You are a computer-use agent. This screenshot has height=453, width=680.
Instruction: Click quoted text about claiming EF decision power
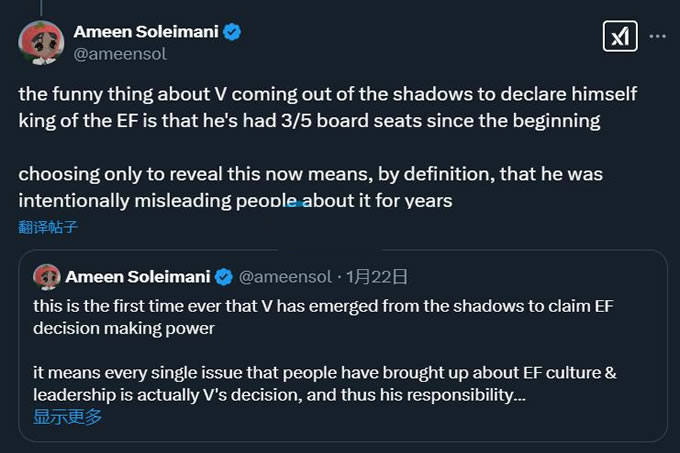coord(318,317)
